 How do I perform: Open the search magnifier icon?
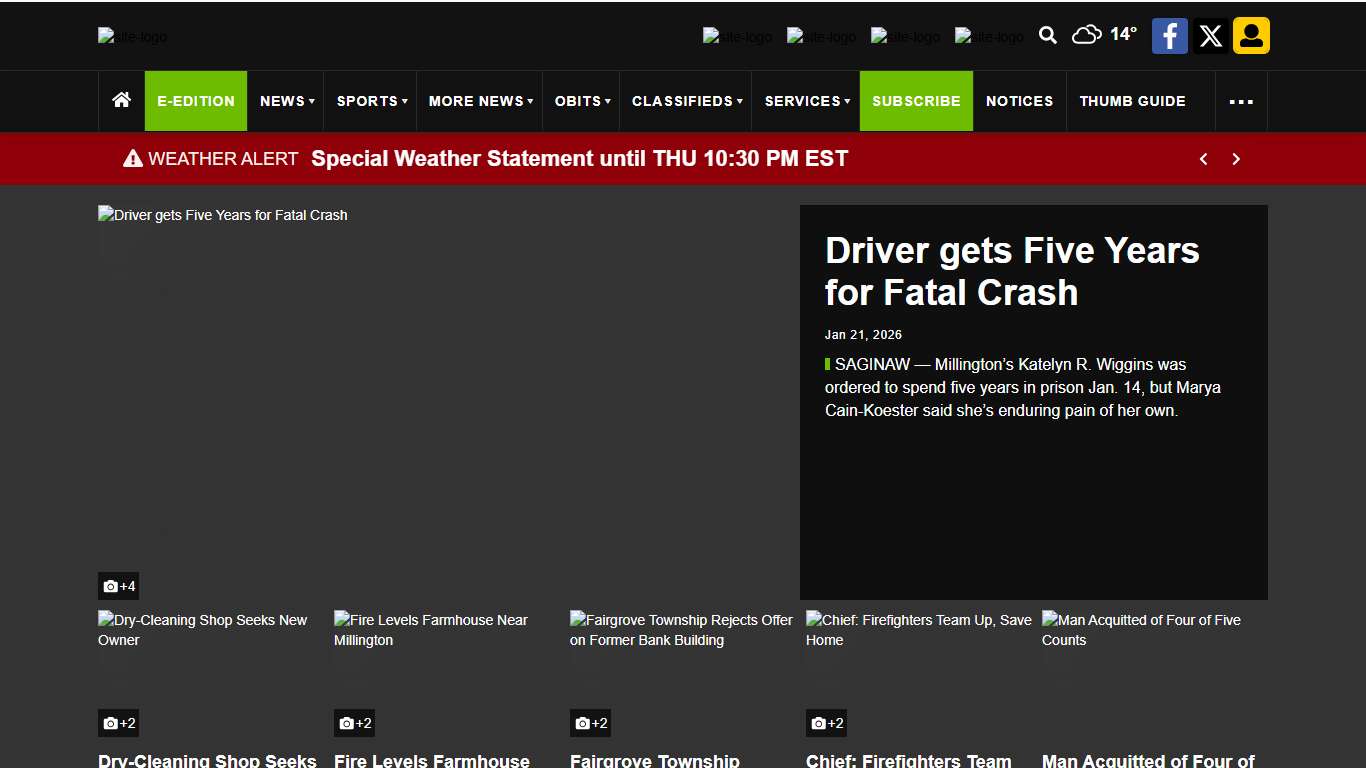[1047, 36]
